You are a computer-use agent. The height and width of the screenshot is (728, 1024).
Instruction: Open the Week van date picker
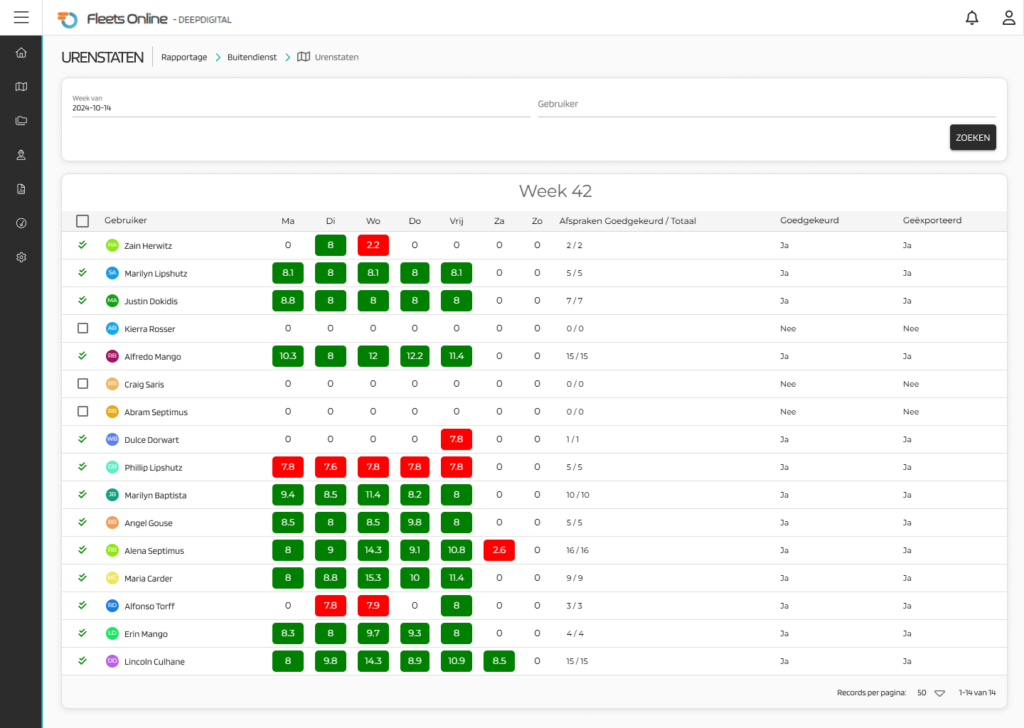pyautogui.click(x=301, y=104)
